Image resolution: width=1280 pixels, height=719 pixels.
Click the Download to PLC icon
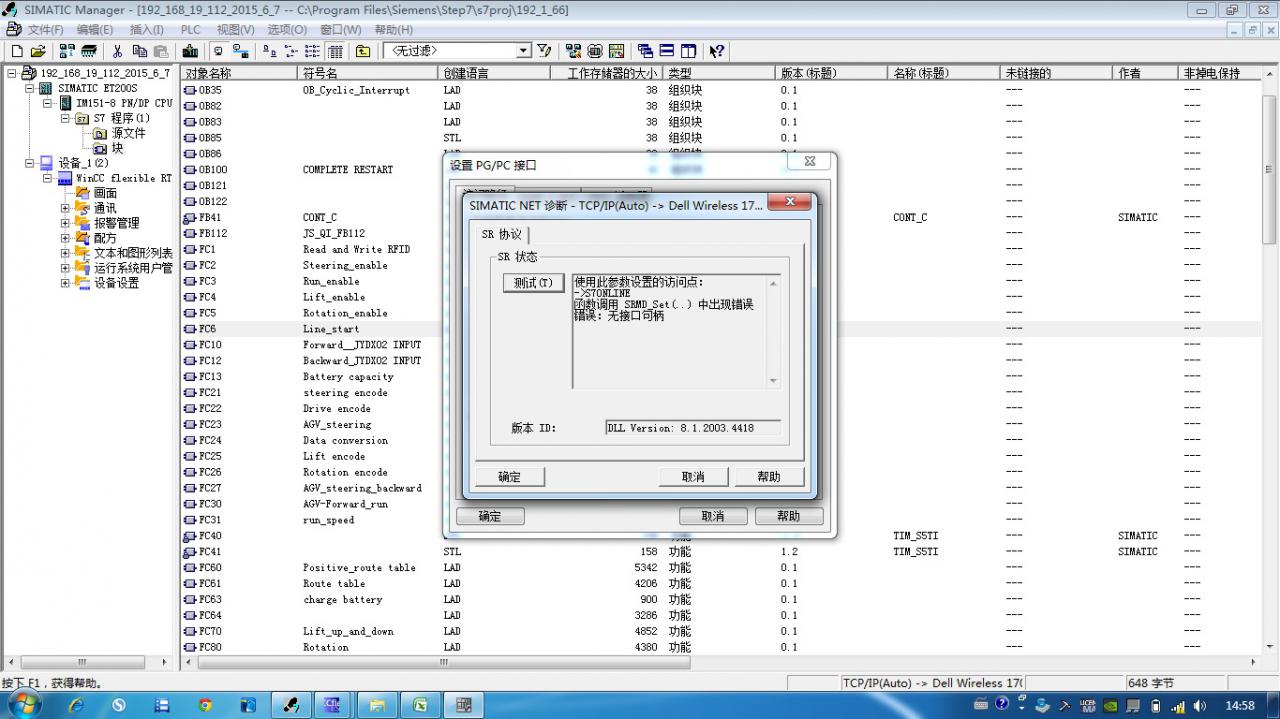pos(190,51)
